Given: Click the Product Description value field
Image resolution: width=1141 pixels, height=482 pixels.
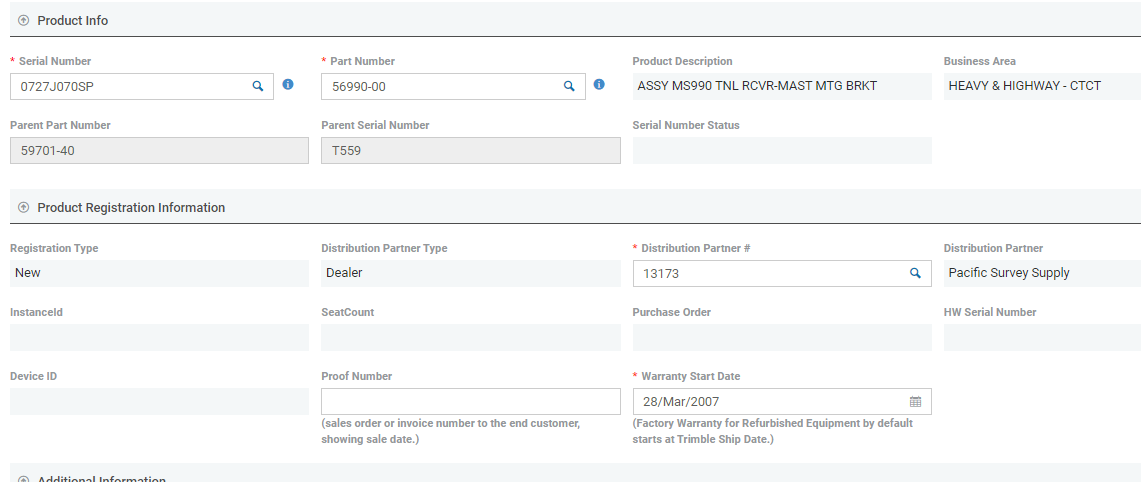Looking at the screenshot, I should coord(781,86).
